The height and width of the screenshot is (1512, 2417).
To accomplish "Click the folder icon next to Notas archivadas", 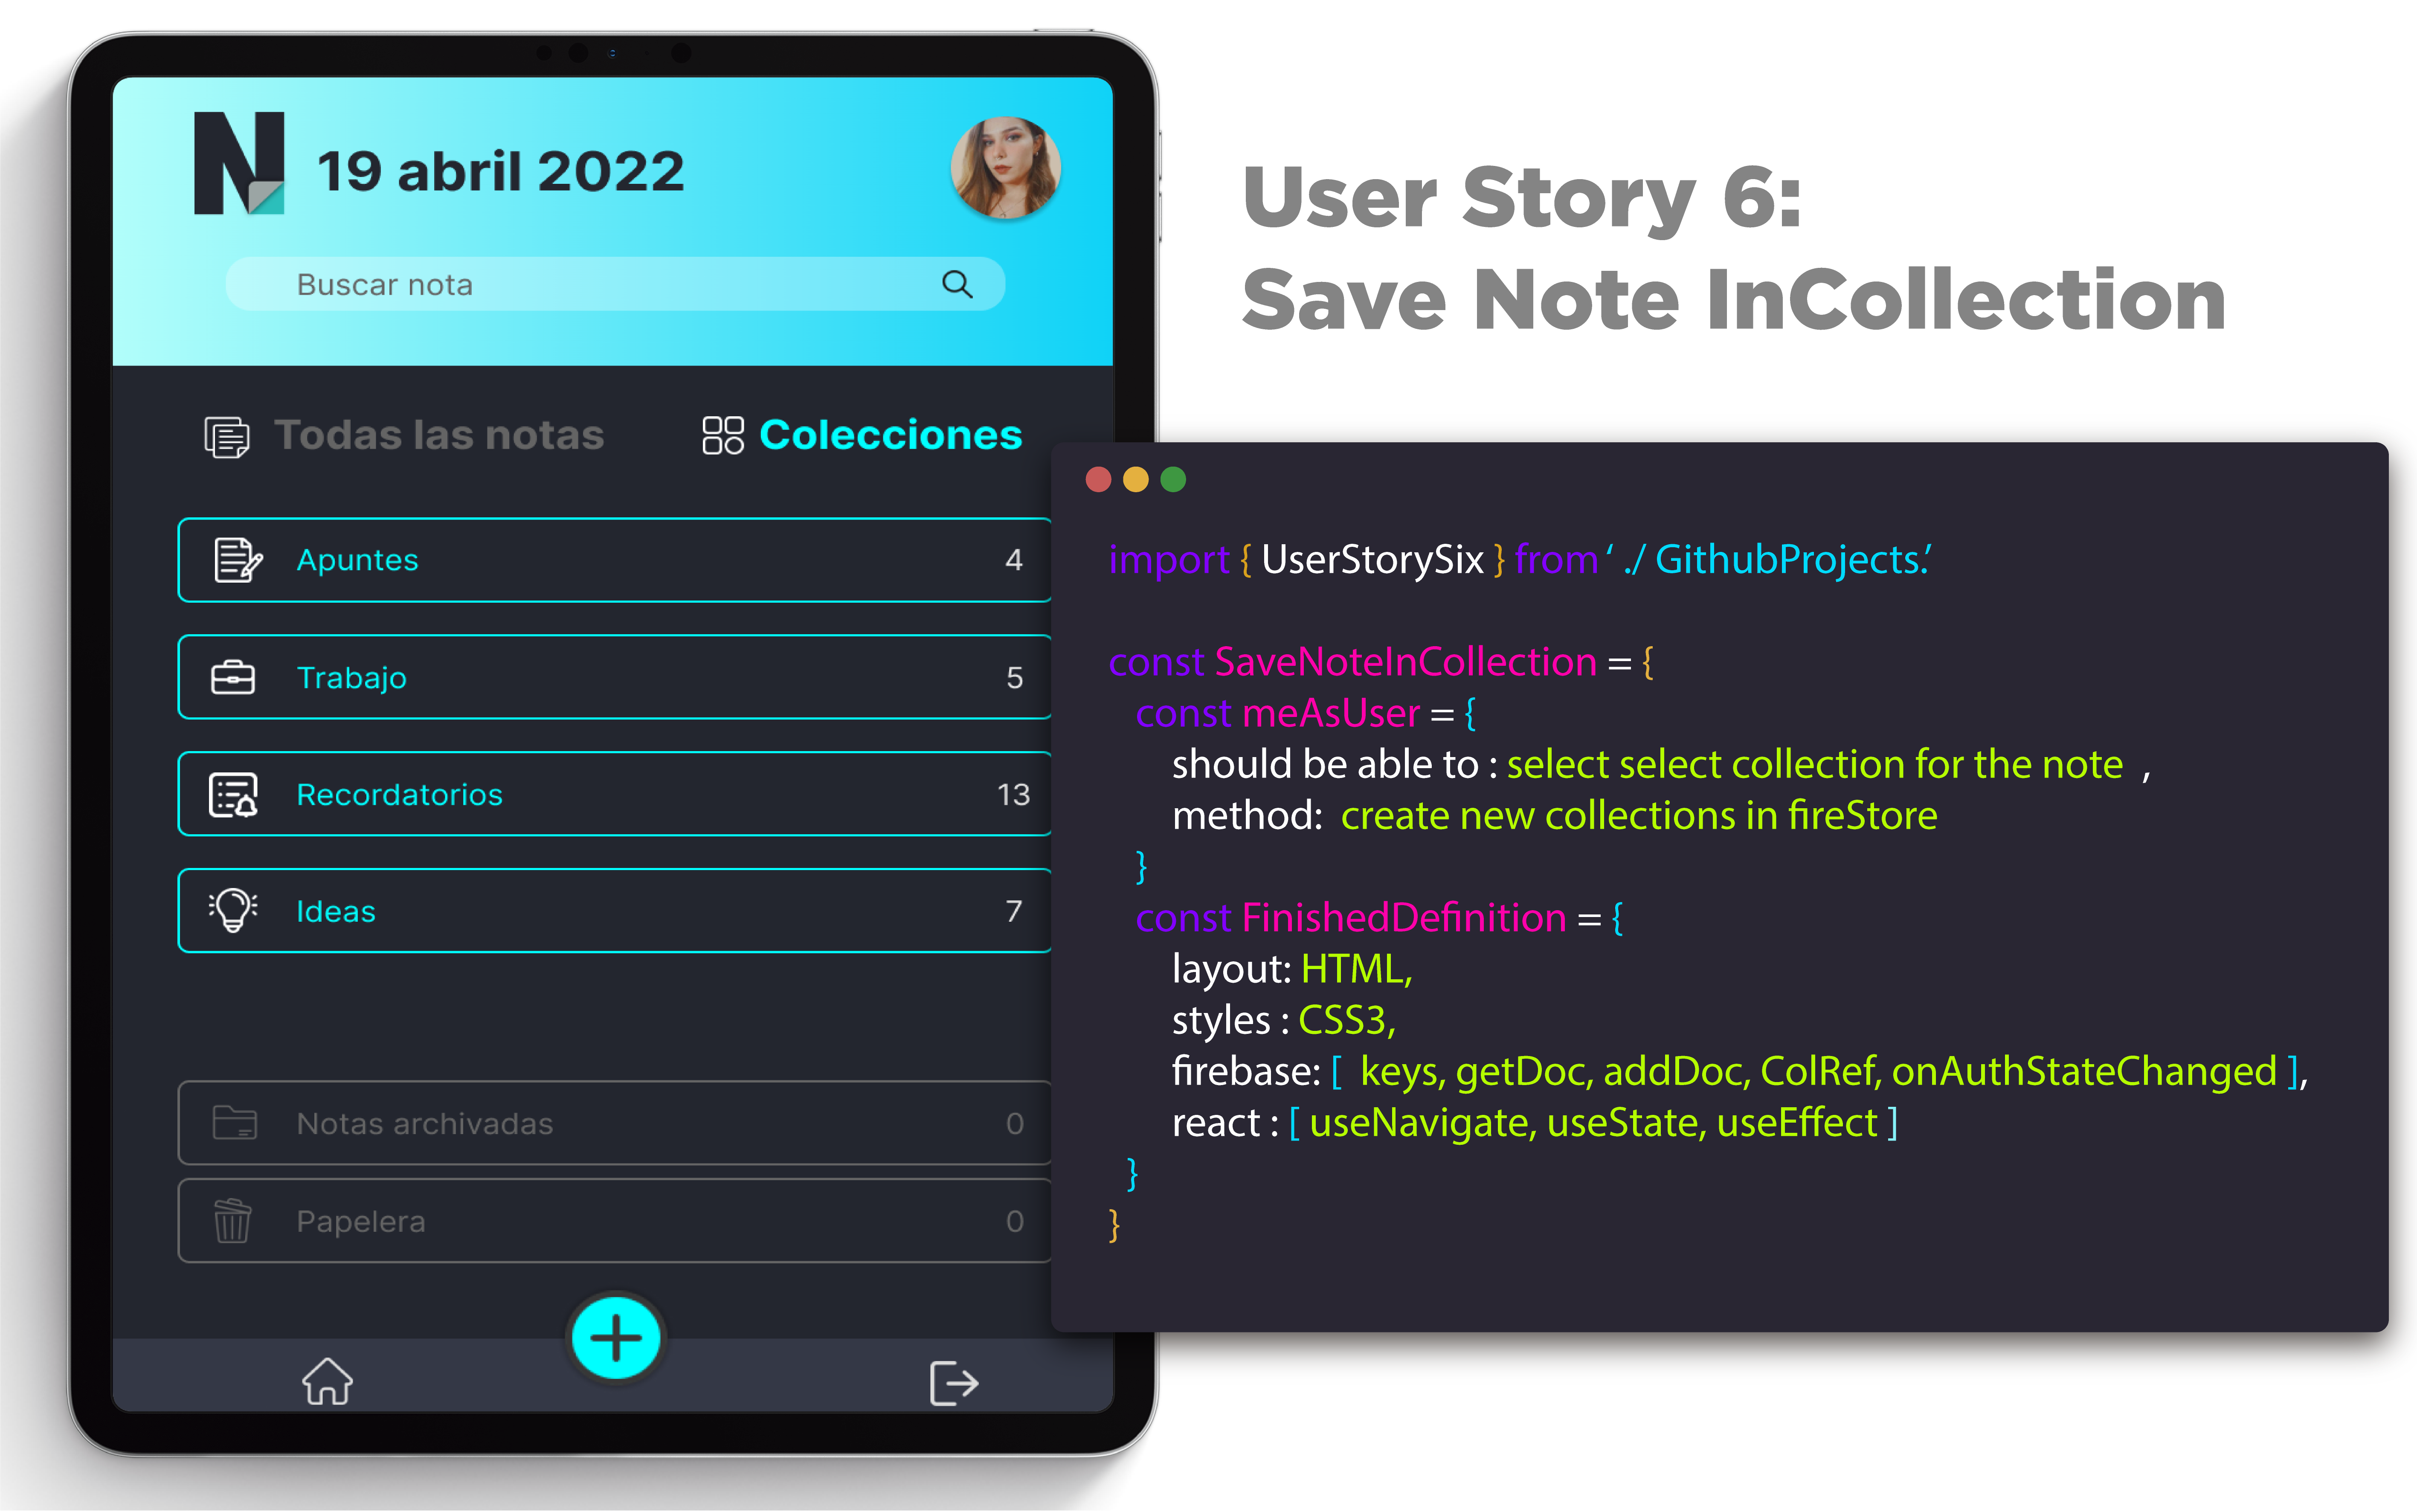I will 234,1122.
